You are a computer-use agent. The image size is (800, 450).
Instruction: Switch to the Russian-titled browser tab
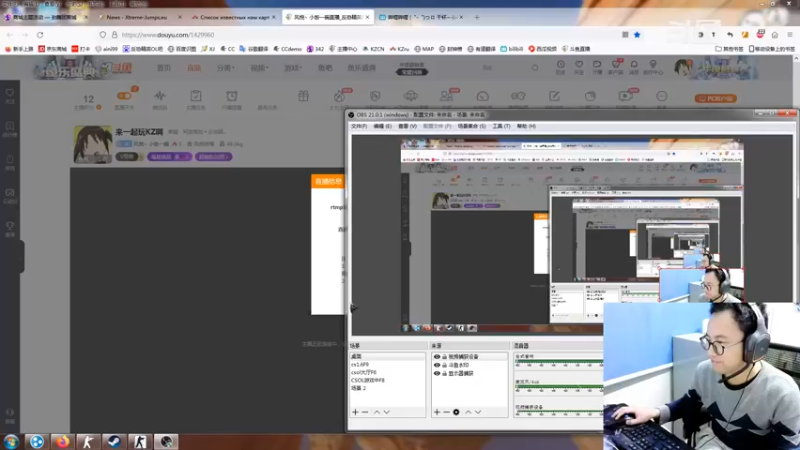234,17
